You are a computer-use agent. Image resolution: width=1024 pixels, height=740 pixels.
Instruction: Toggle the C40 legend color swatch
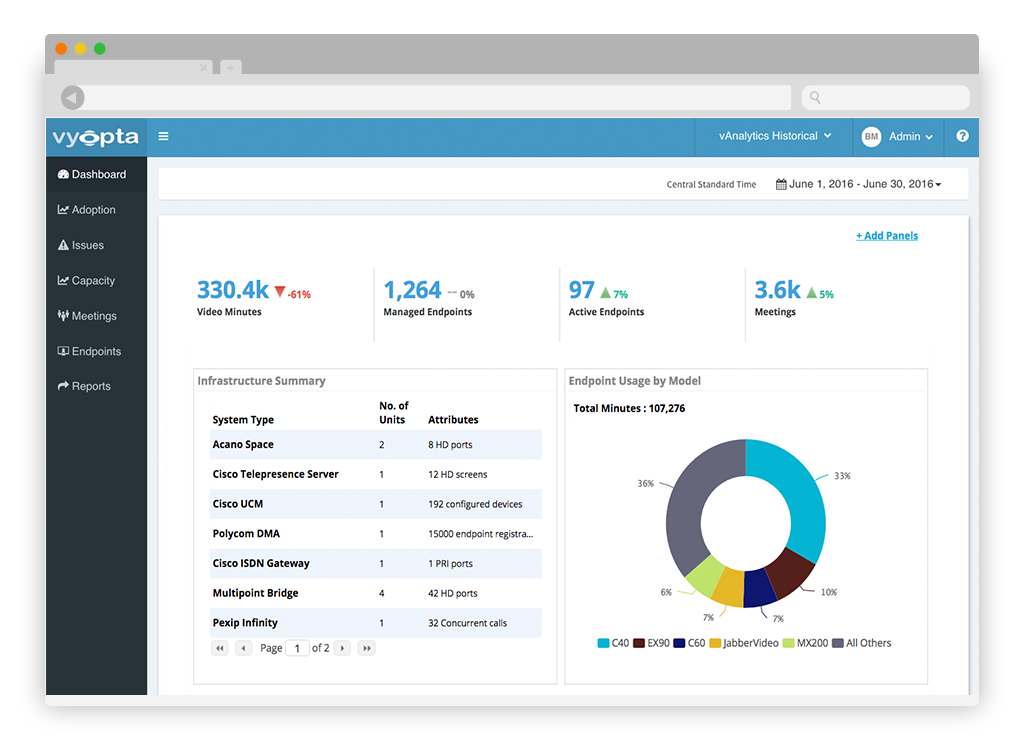click(603, 643)
